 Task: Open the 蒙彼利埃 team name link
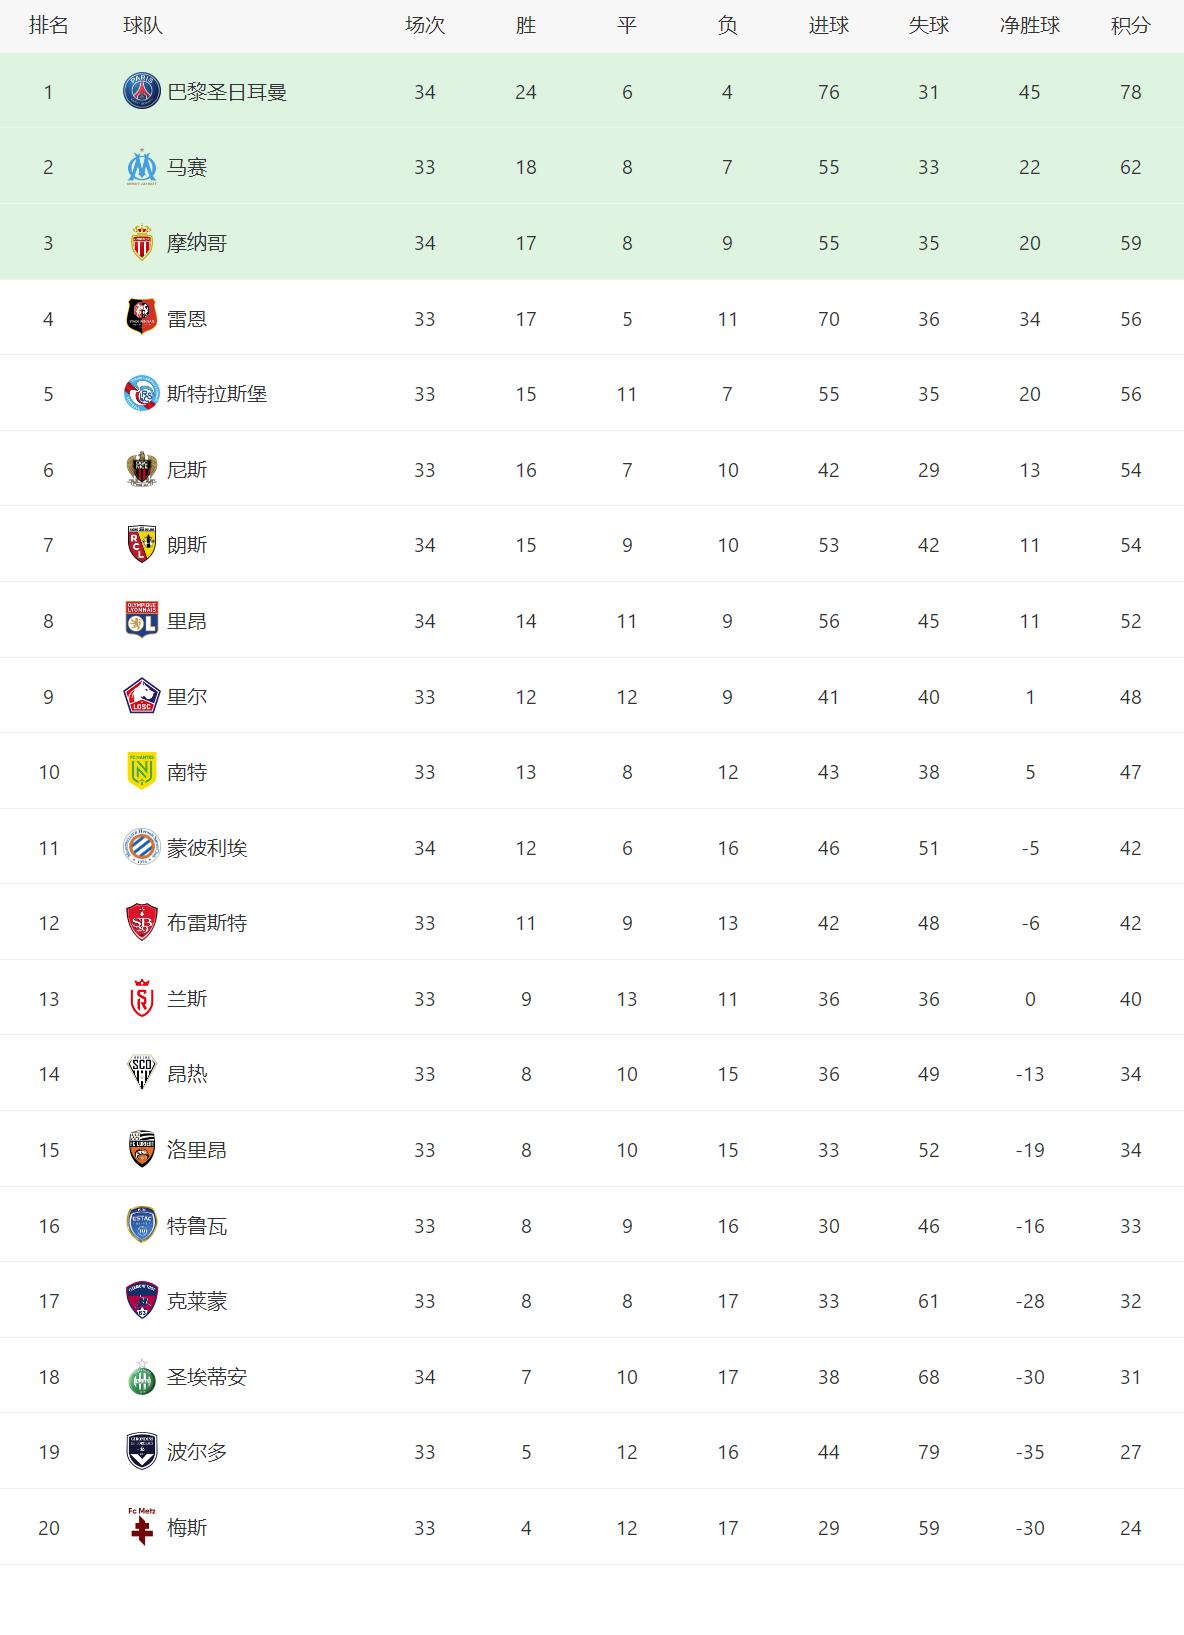pos(207,848)
